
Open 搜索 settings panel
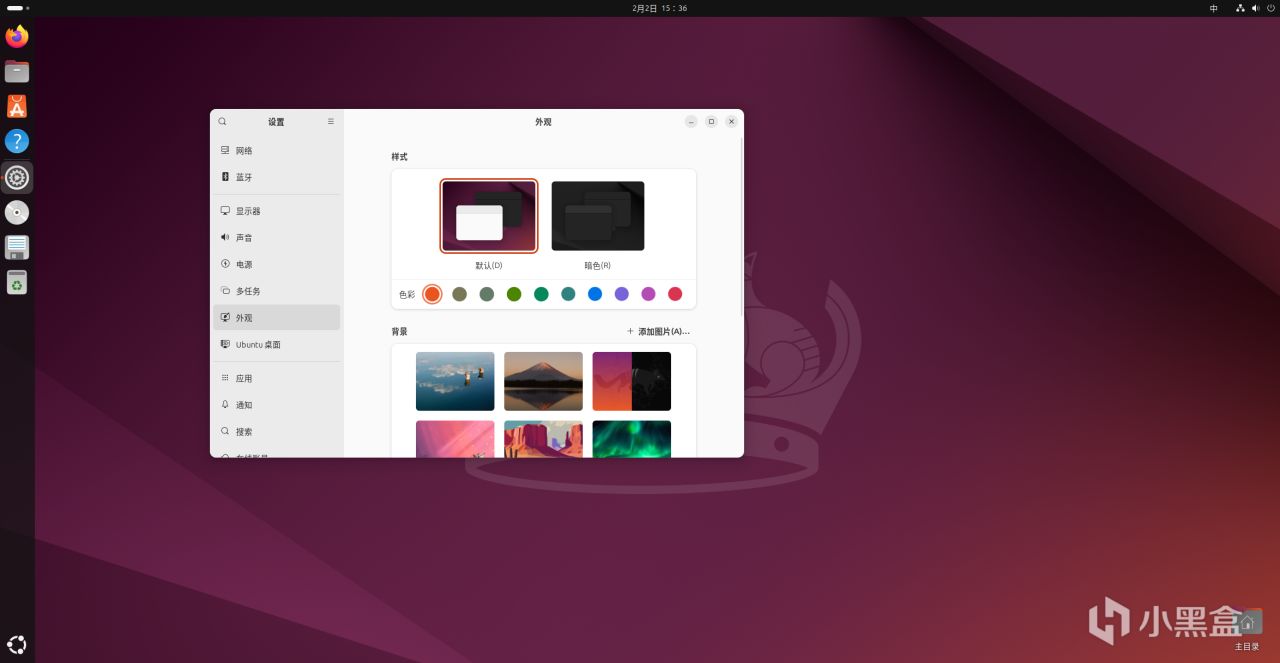(277, 432)
